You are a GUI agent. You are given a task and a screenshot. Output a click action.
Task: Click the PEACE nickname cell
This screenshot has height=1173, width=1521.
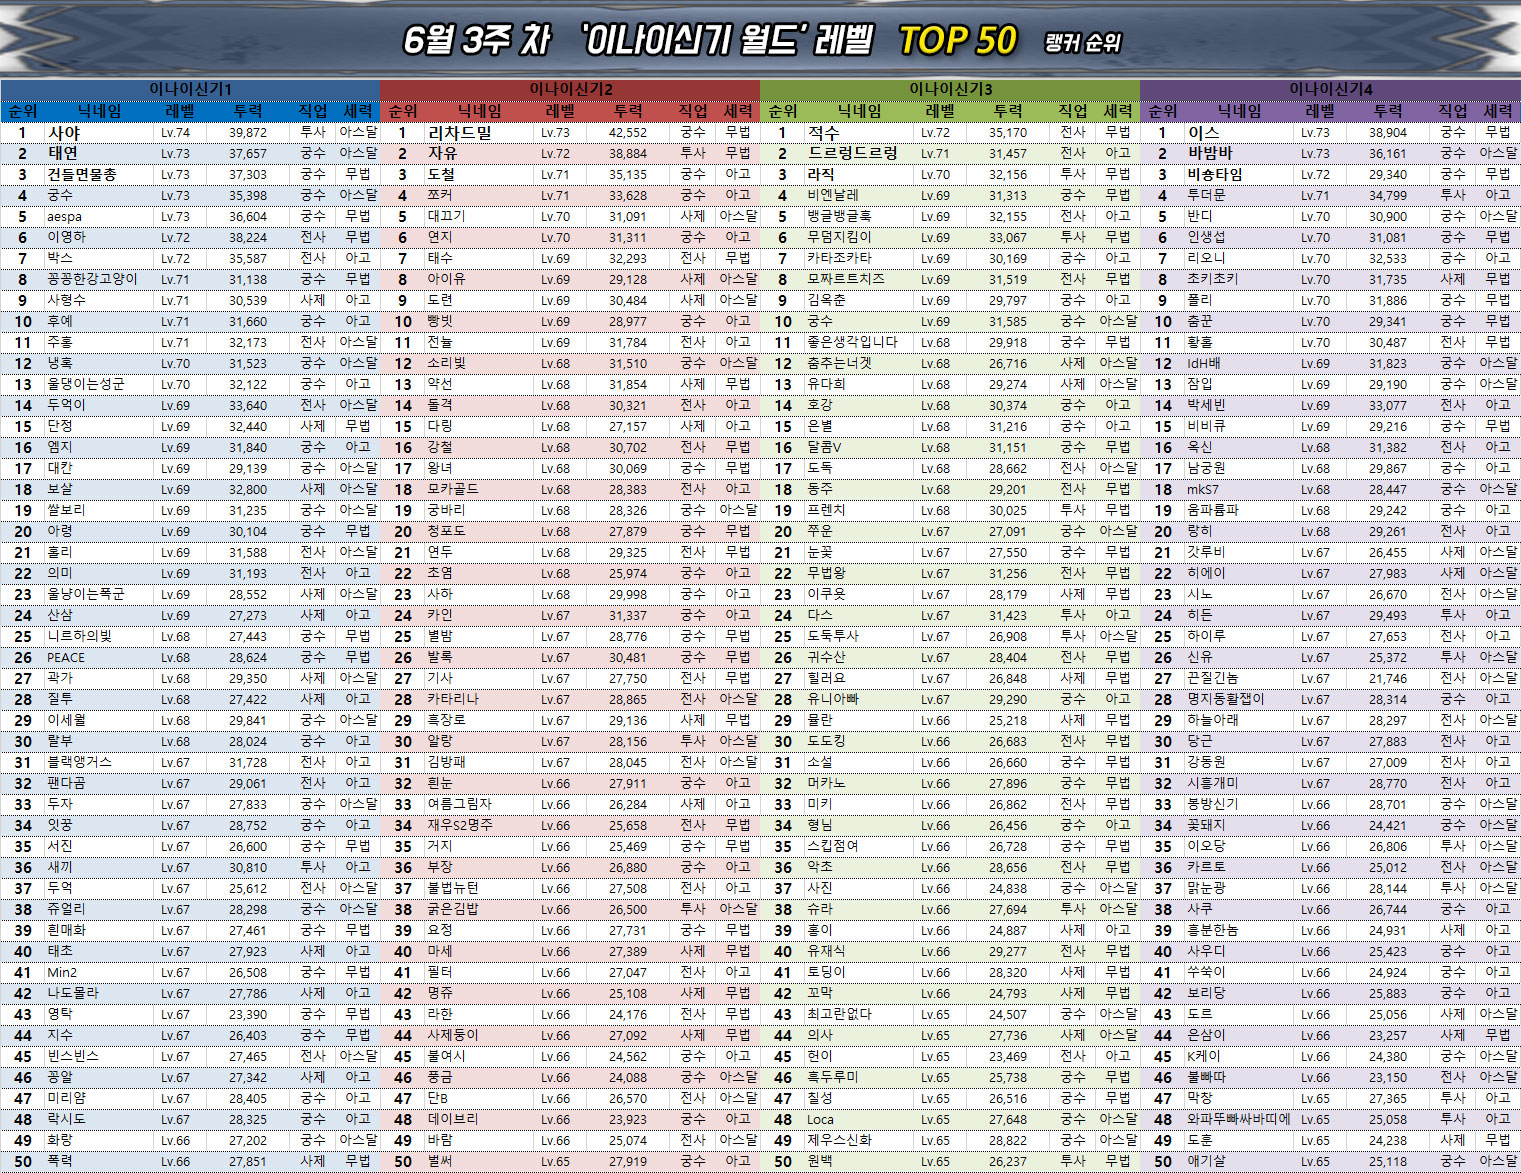(66, 657)
